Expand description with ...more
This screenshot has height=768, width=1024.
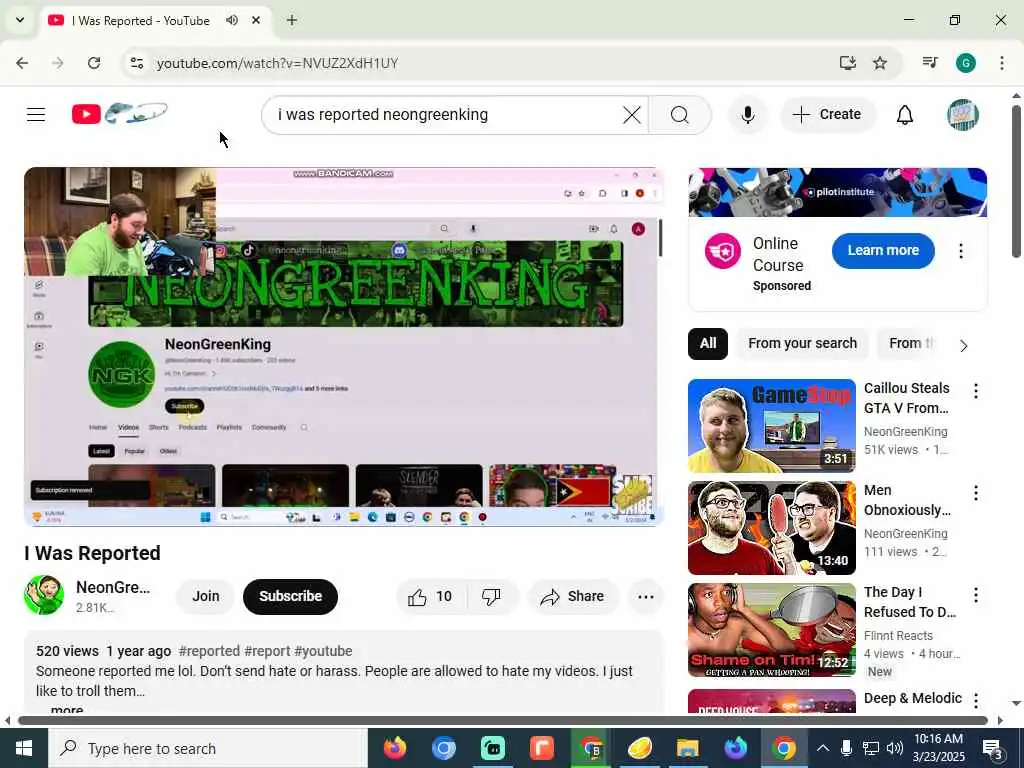click(x=66, y=709)
